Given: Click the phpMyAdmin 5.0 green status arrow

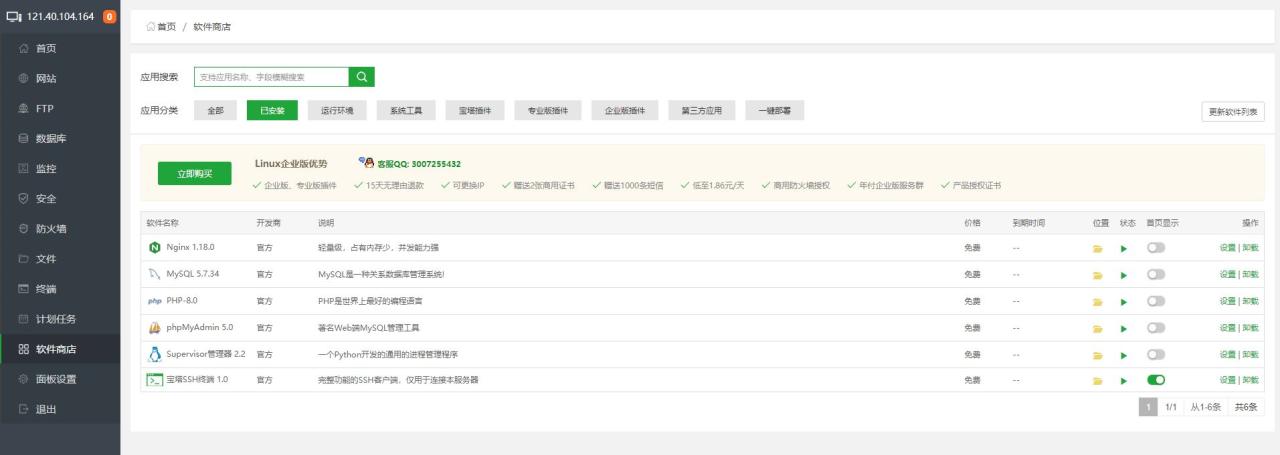Looking at the screenshot, I should click(x=1124, y=328).
